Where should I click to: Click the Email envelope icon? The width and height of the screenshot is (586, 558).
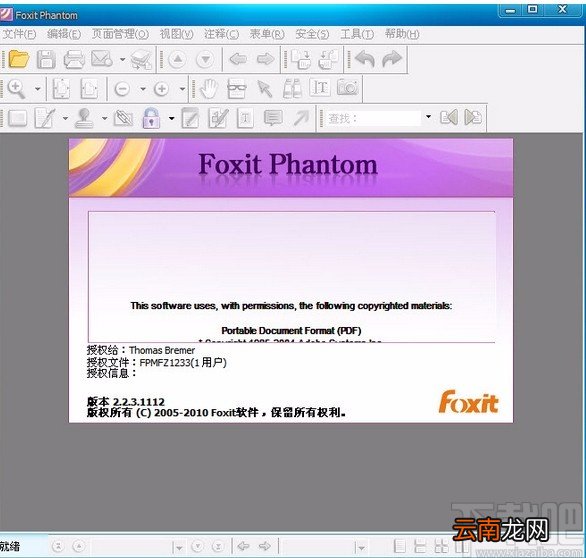tap(102, 59)
